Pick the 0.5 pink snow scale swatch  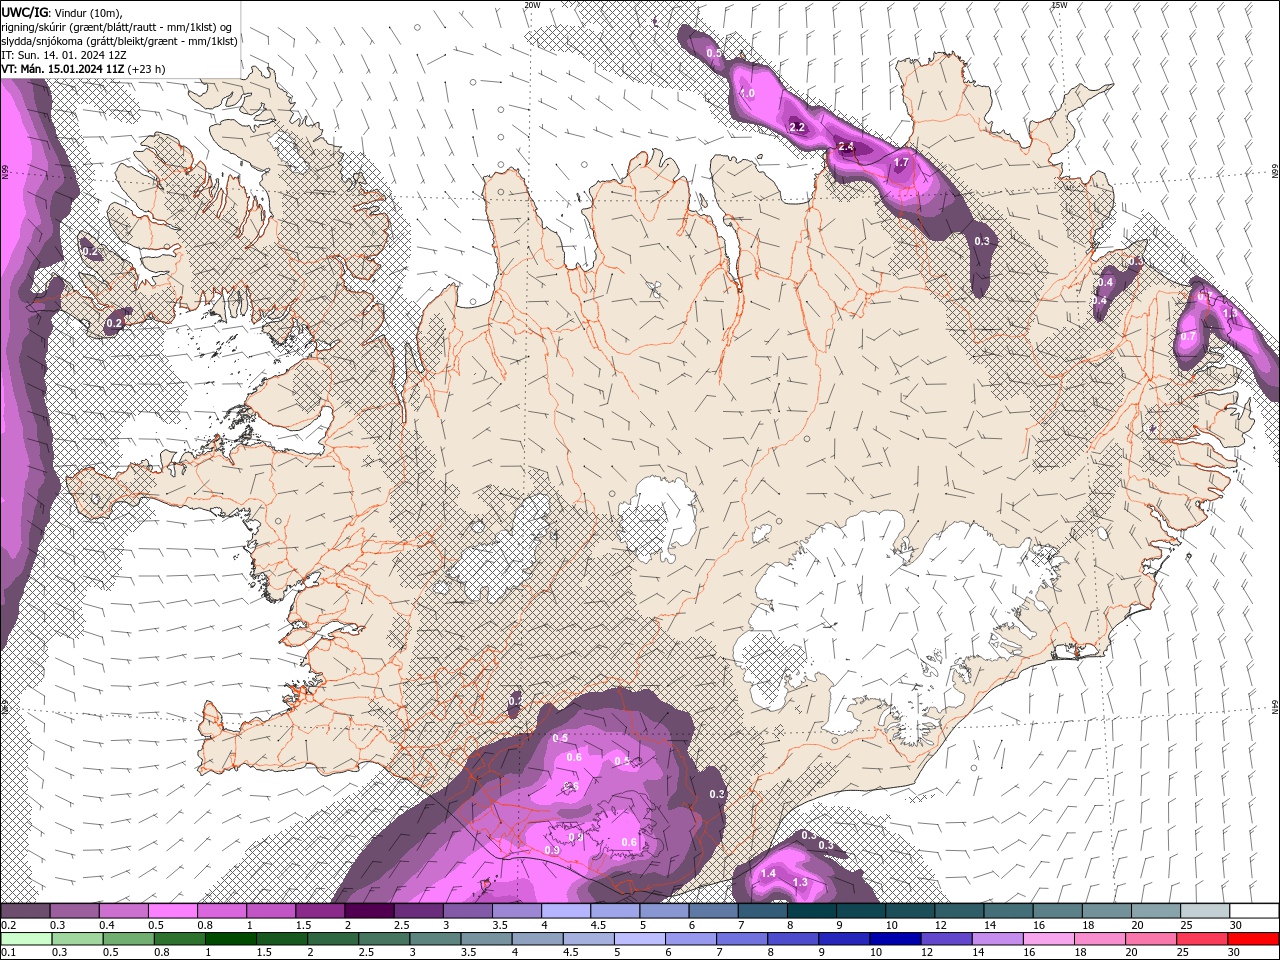coord(172,911)
